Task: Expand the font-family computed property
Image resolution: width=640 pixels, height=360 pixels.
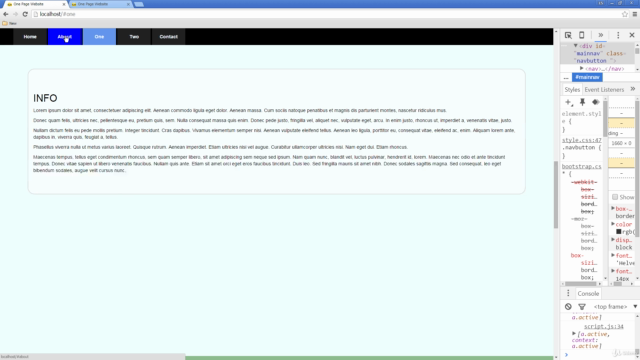Action: [613, 255]
